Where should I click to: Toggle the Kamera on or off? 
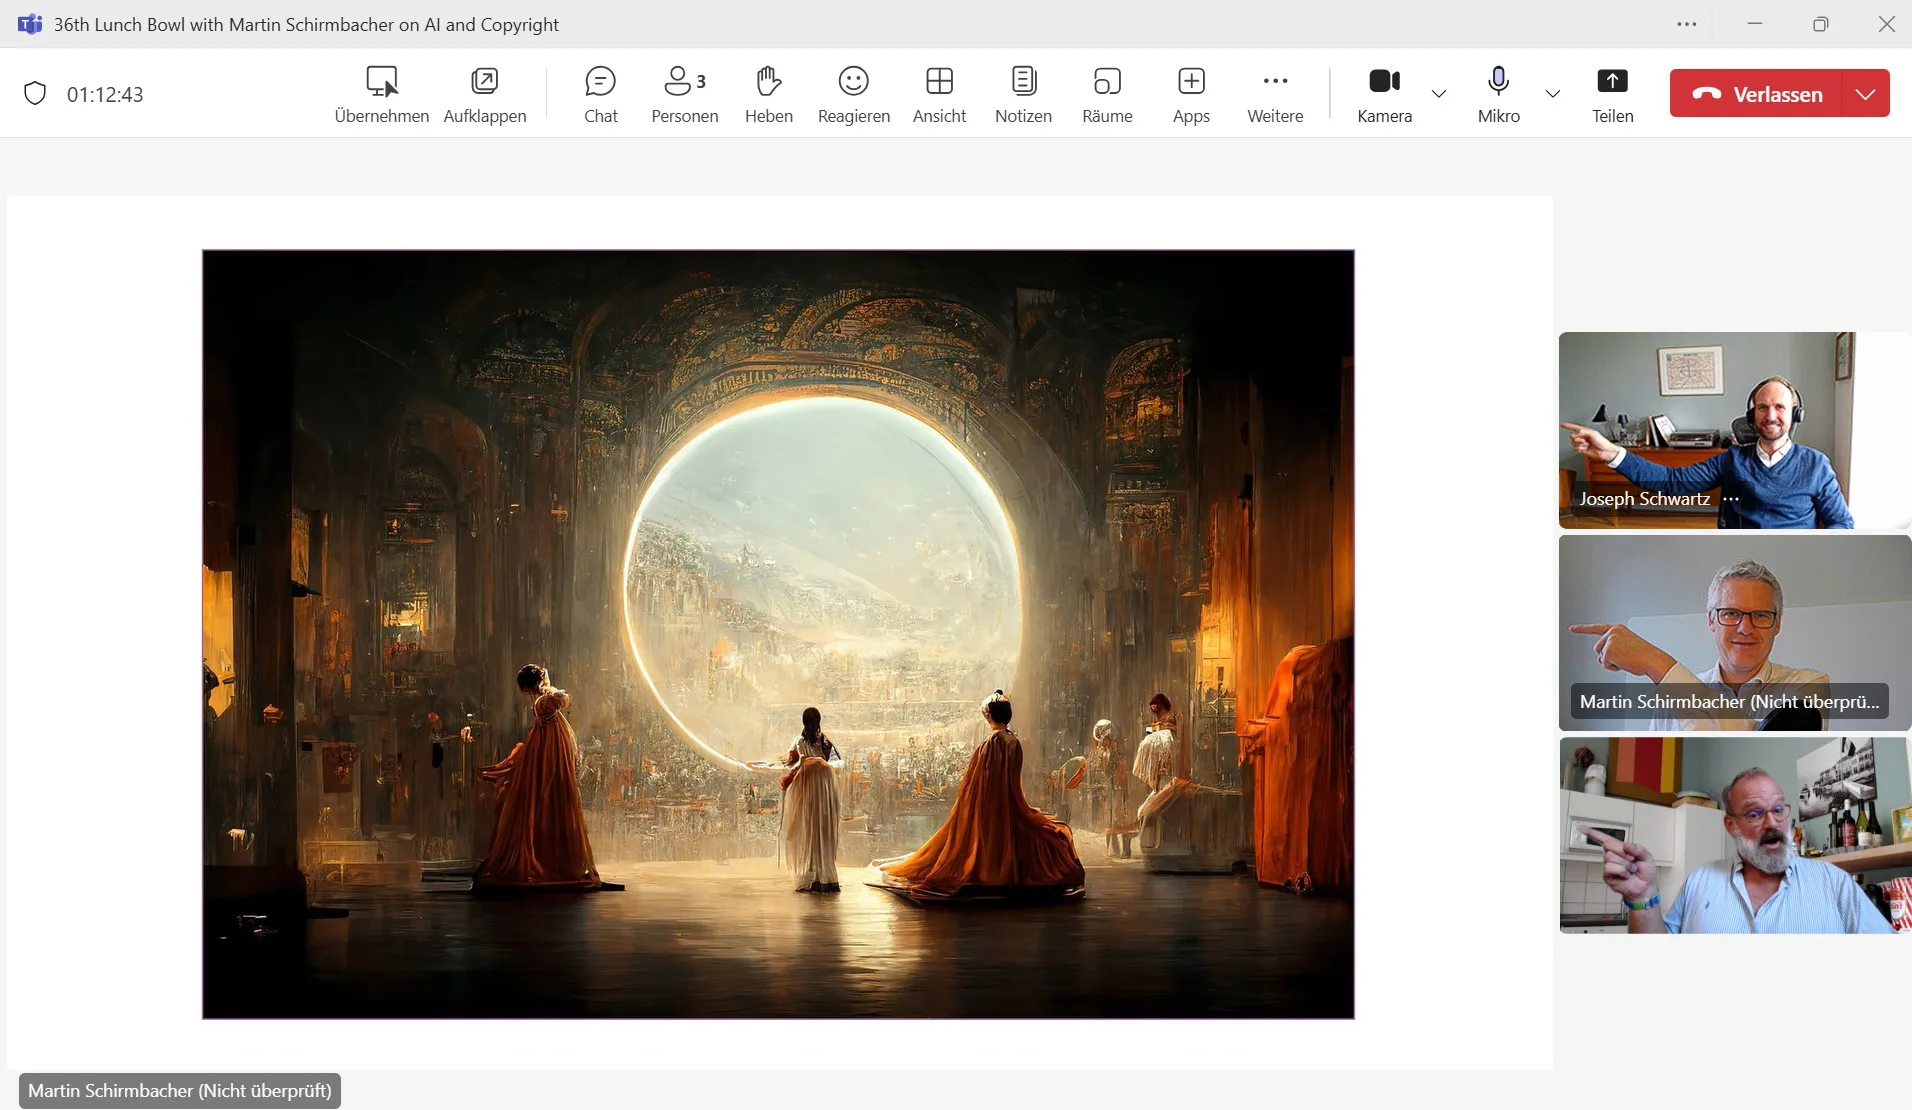click(x=1384, y=94)
